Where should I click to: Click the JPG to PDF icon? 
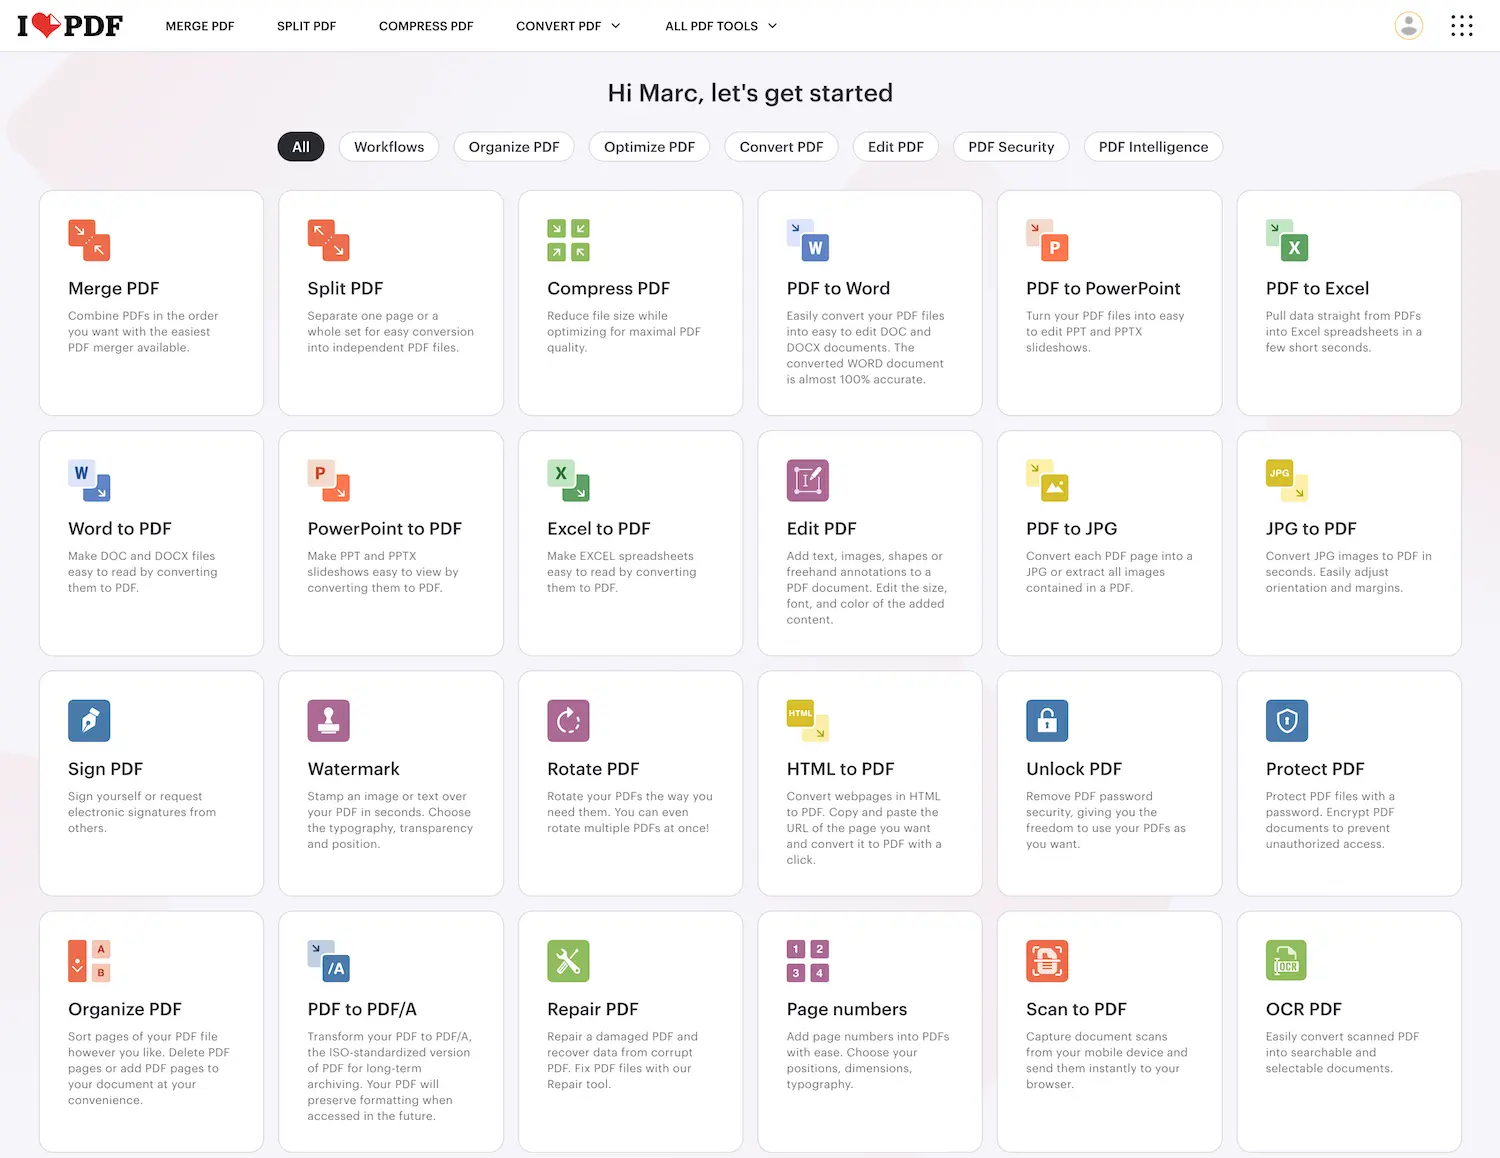click(x=1287, y=480)
